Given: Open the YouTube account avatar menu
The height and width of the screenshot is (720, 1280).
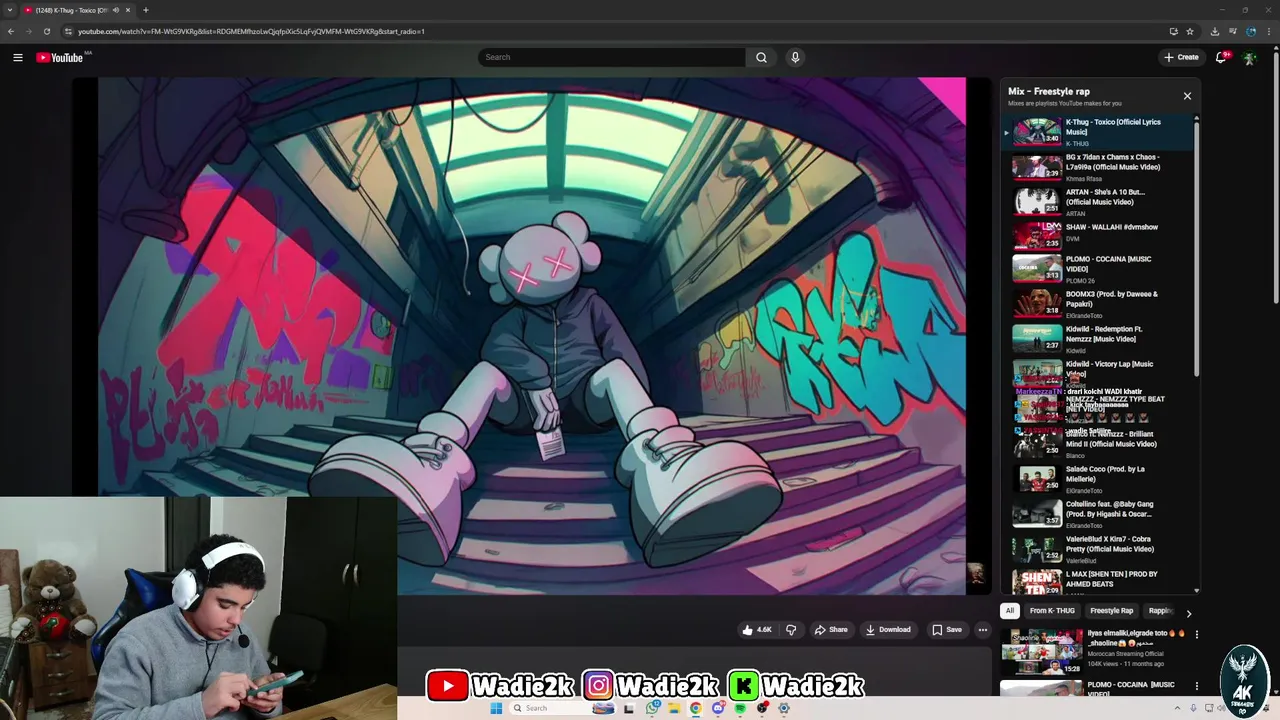Looking at the screenshot, I should point(1249,57).
